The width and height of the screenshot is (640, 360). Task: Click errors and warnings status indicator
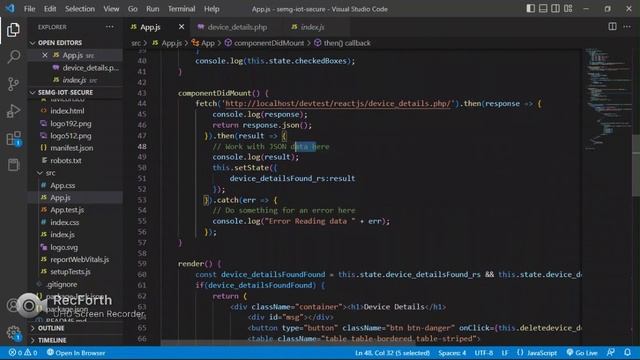click(x=23, y=353)
